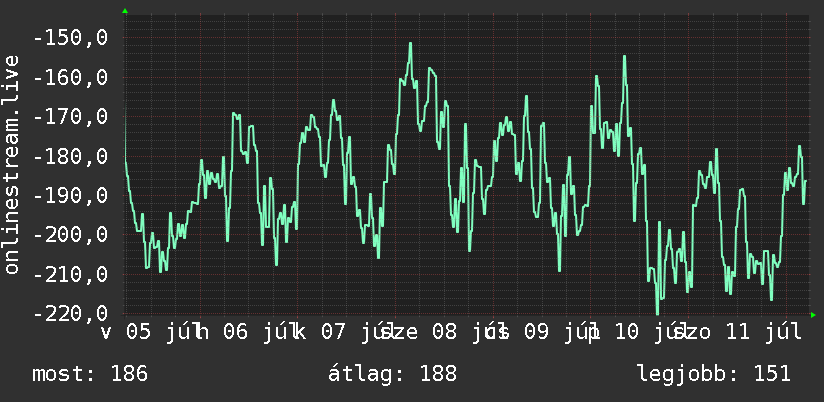Viewport: 824px width, 402px height.
Task: Select the 'sze 08 júl' date label
Action: coord(436,332)
